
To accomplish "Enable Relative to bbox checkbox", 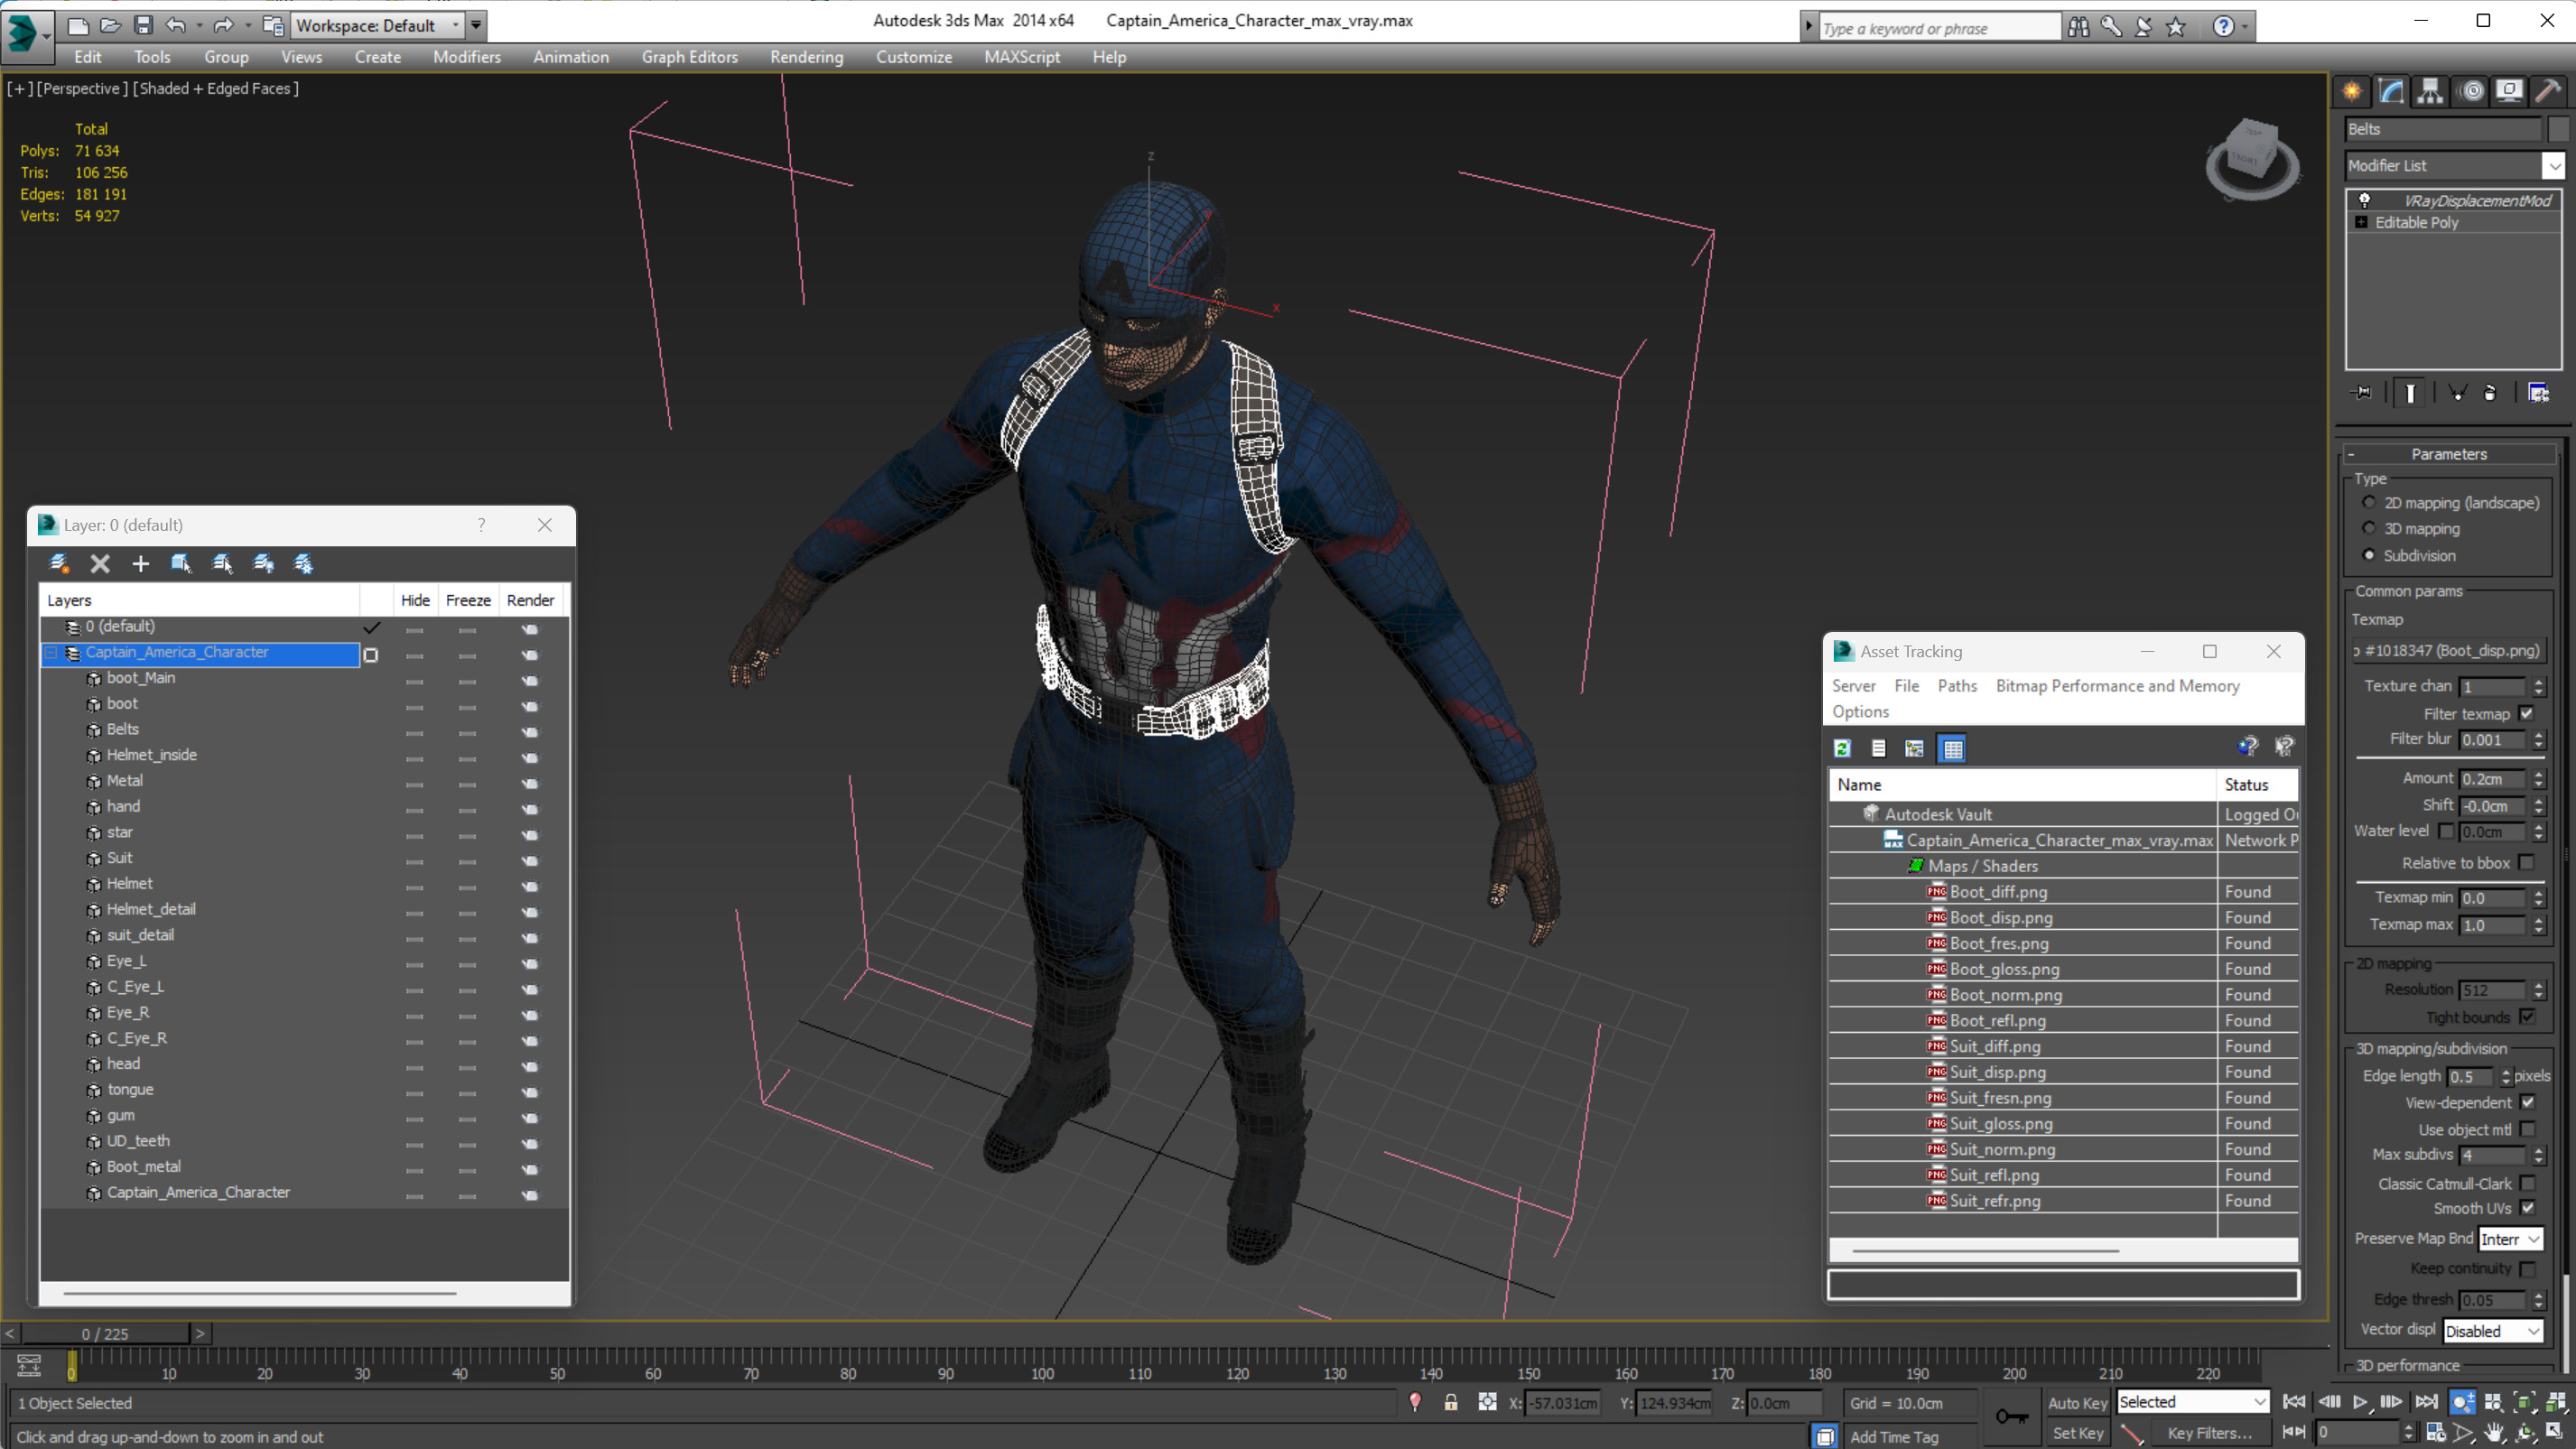I will click(2526, 862).
